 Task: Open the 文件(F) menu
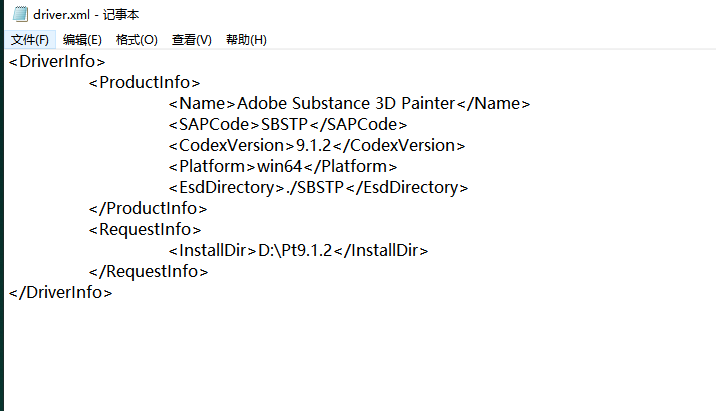[x=30, y=40]
